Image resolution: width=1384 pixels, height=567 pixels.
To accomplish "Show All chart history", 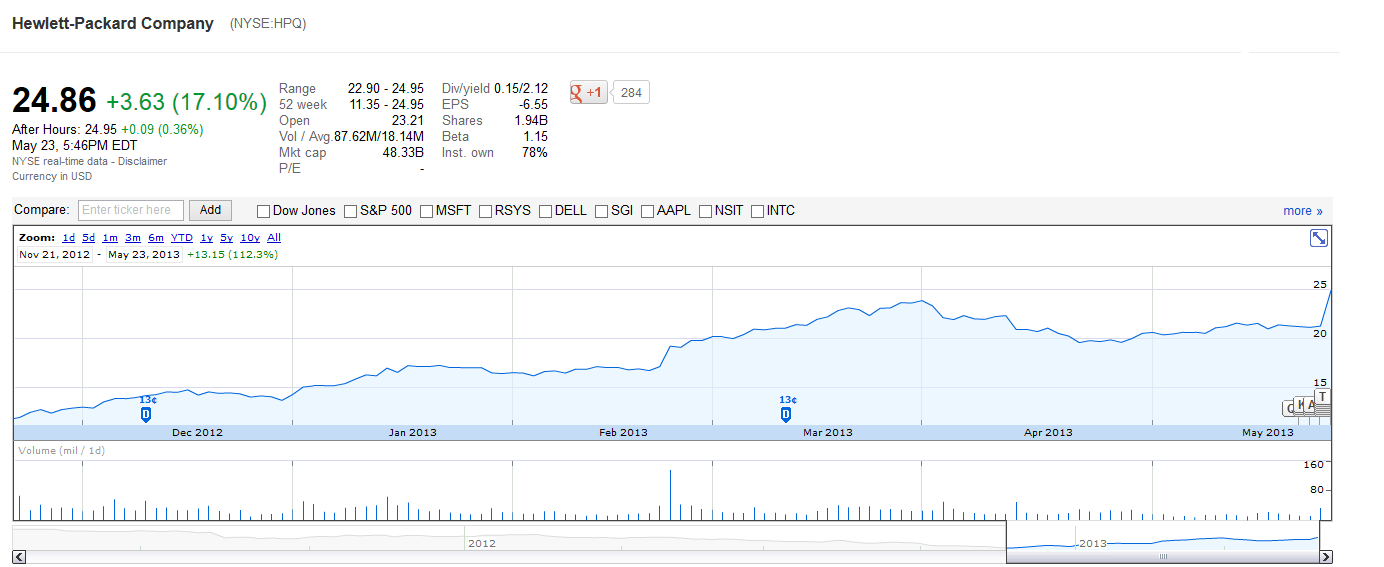I will click(x=274, y=238).
